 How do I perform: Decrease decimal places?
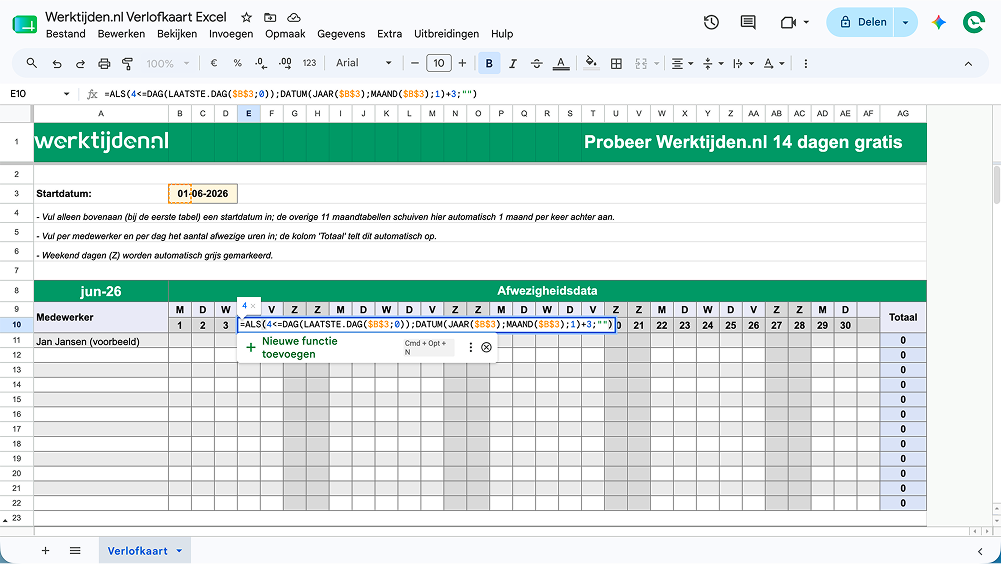(x=261, y=63)
